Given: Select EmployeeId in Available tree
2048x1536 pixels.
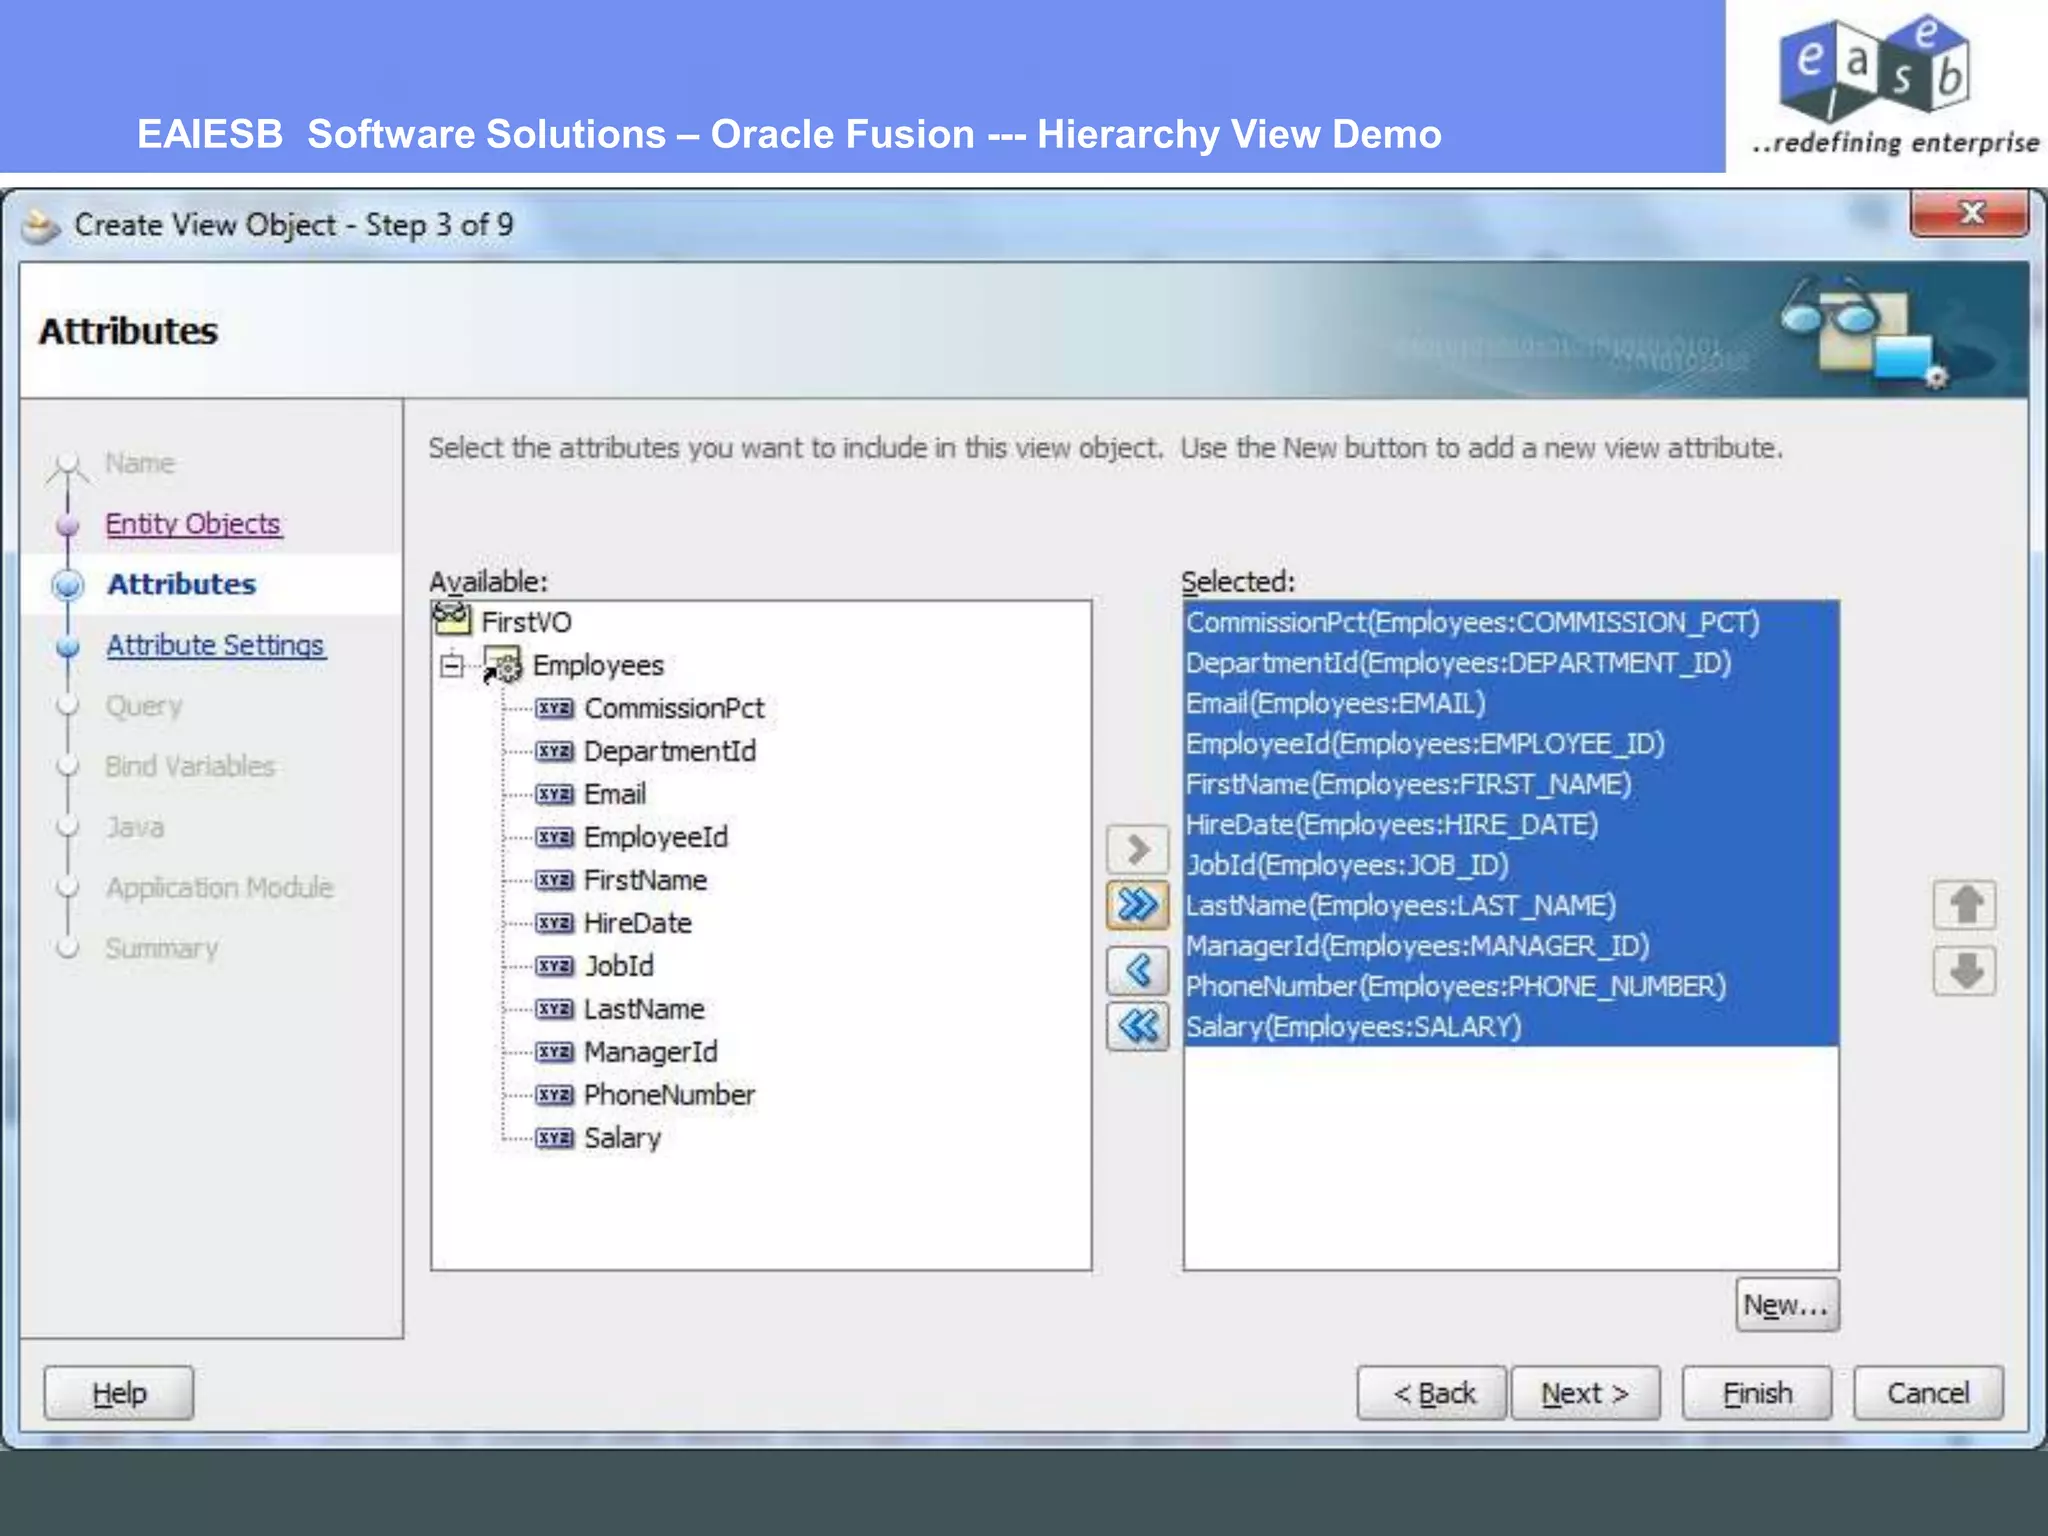Looking at the screenshot, I should click(x=656, y=837).
